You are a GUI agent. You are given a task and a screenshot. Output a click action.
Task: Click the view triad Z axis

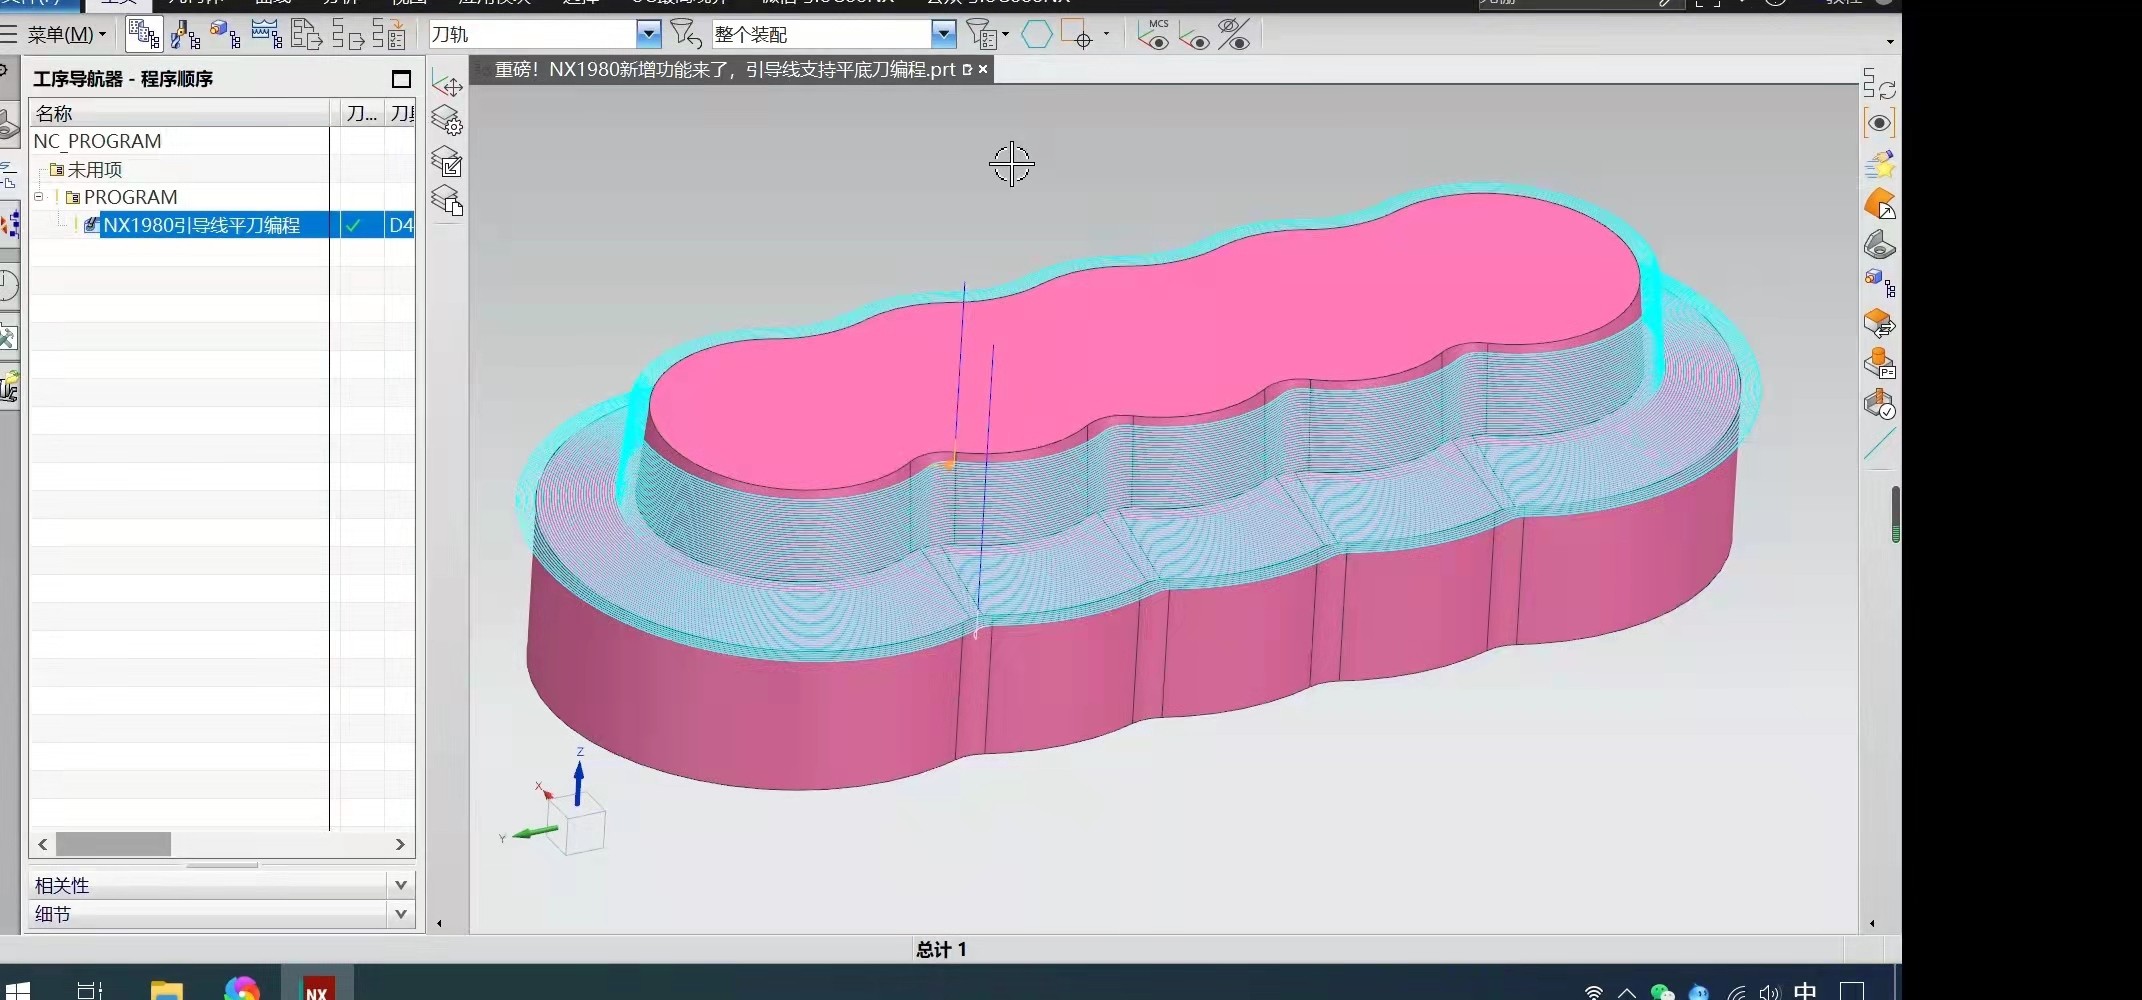(578, 780)
